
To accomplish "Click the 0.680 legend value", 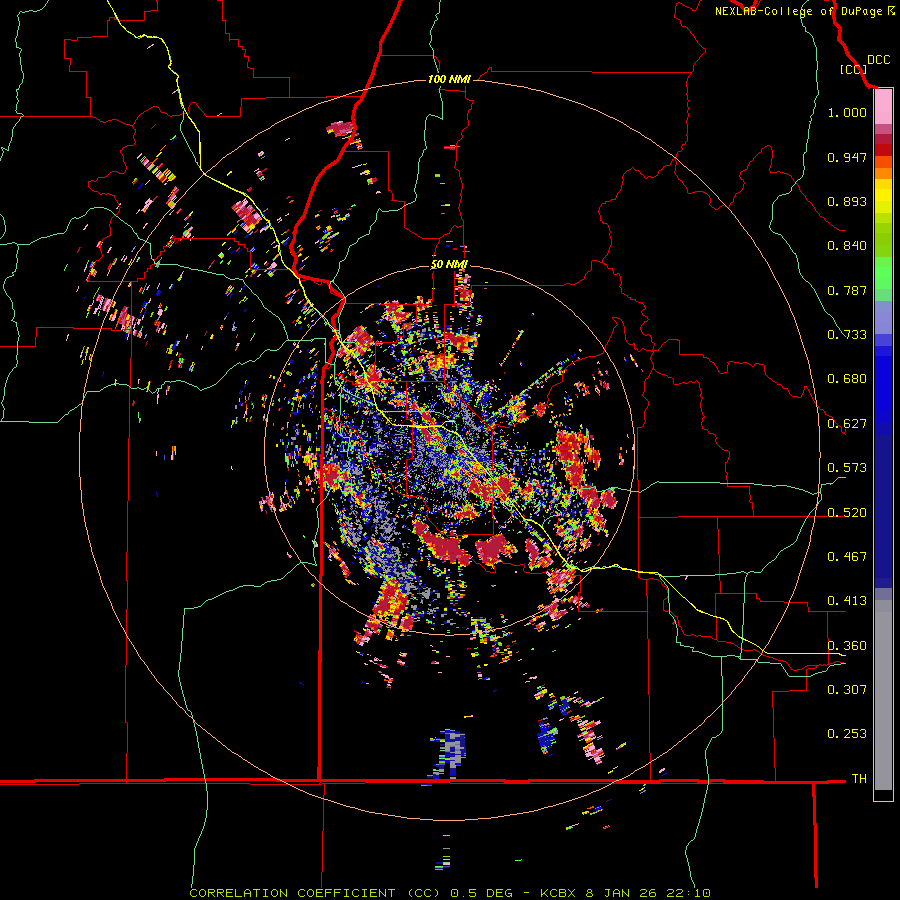I will (x=847, y=379).
